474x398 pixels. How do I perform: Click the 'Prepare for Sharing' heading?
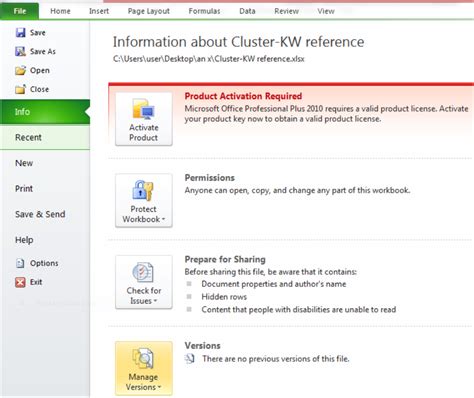pos(225,259)
